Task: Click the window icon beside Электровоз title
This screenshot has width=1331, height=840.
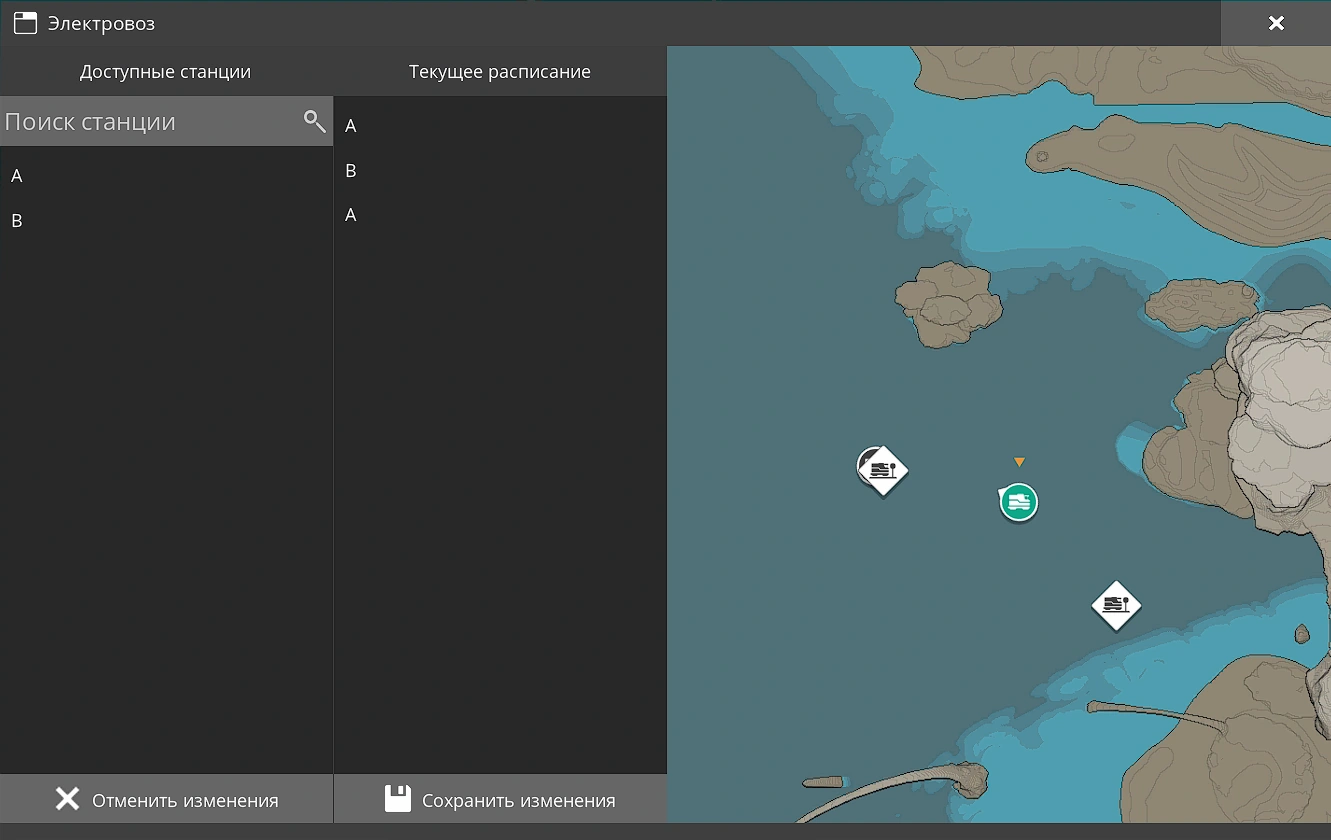Action: tap(25, 23)
